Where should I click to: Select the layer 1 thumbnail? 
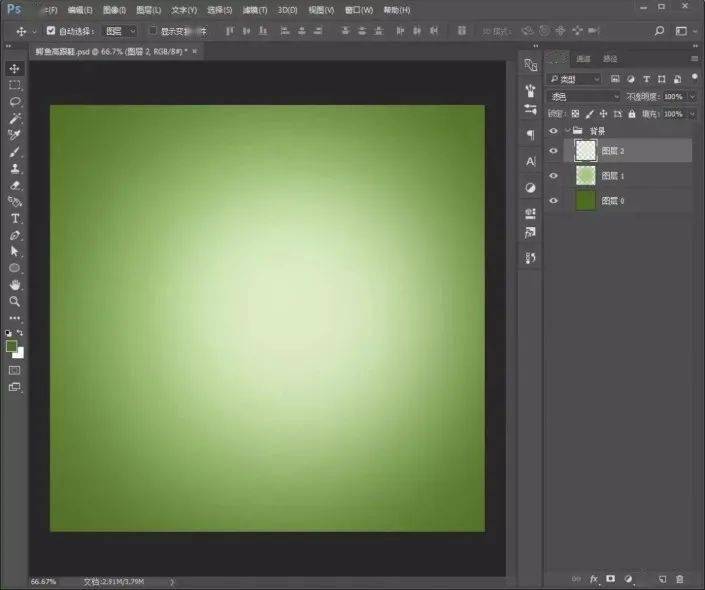tap(585, 175)
